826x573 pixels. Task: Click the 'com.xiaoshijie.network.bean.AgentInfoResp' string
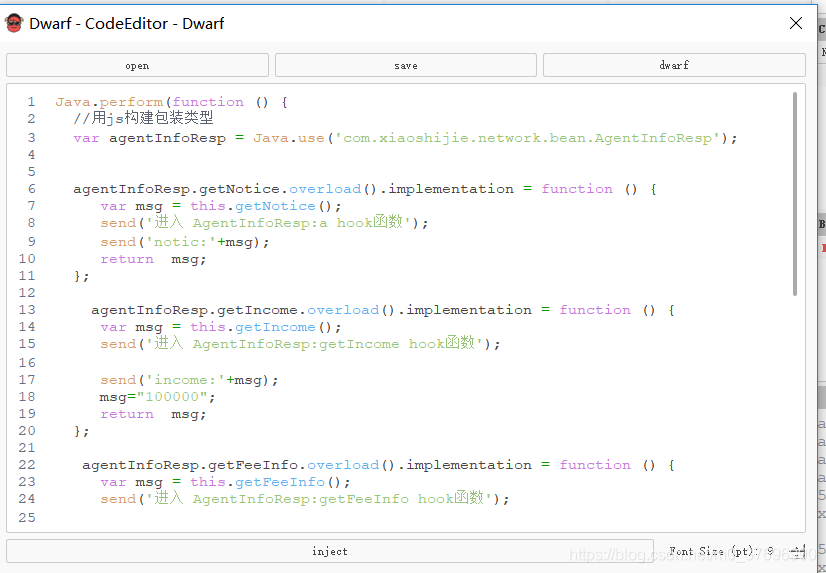[527, 138]
